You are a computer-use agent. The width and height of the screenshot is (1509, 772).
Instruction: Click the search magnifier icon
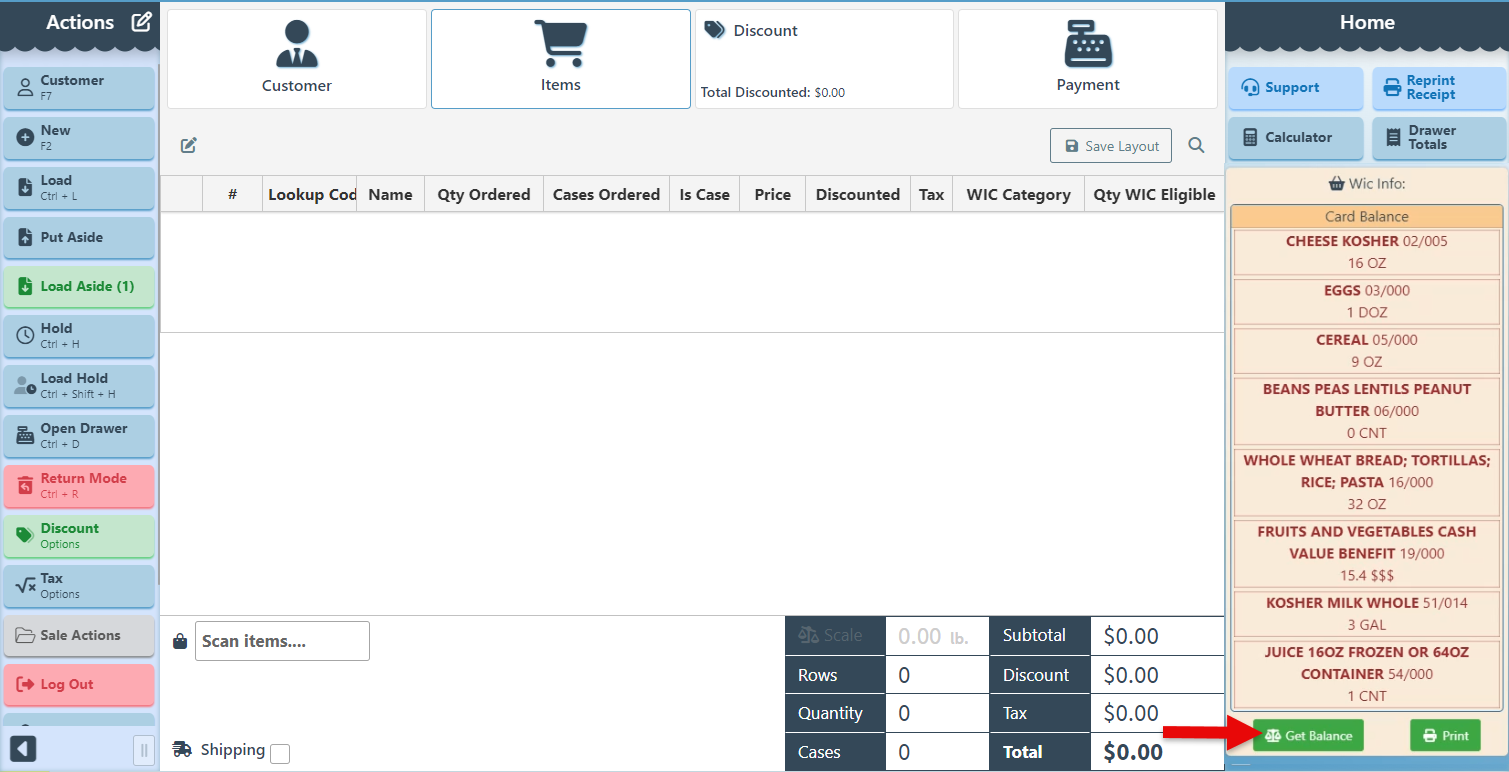click(1196, 146)
